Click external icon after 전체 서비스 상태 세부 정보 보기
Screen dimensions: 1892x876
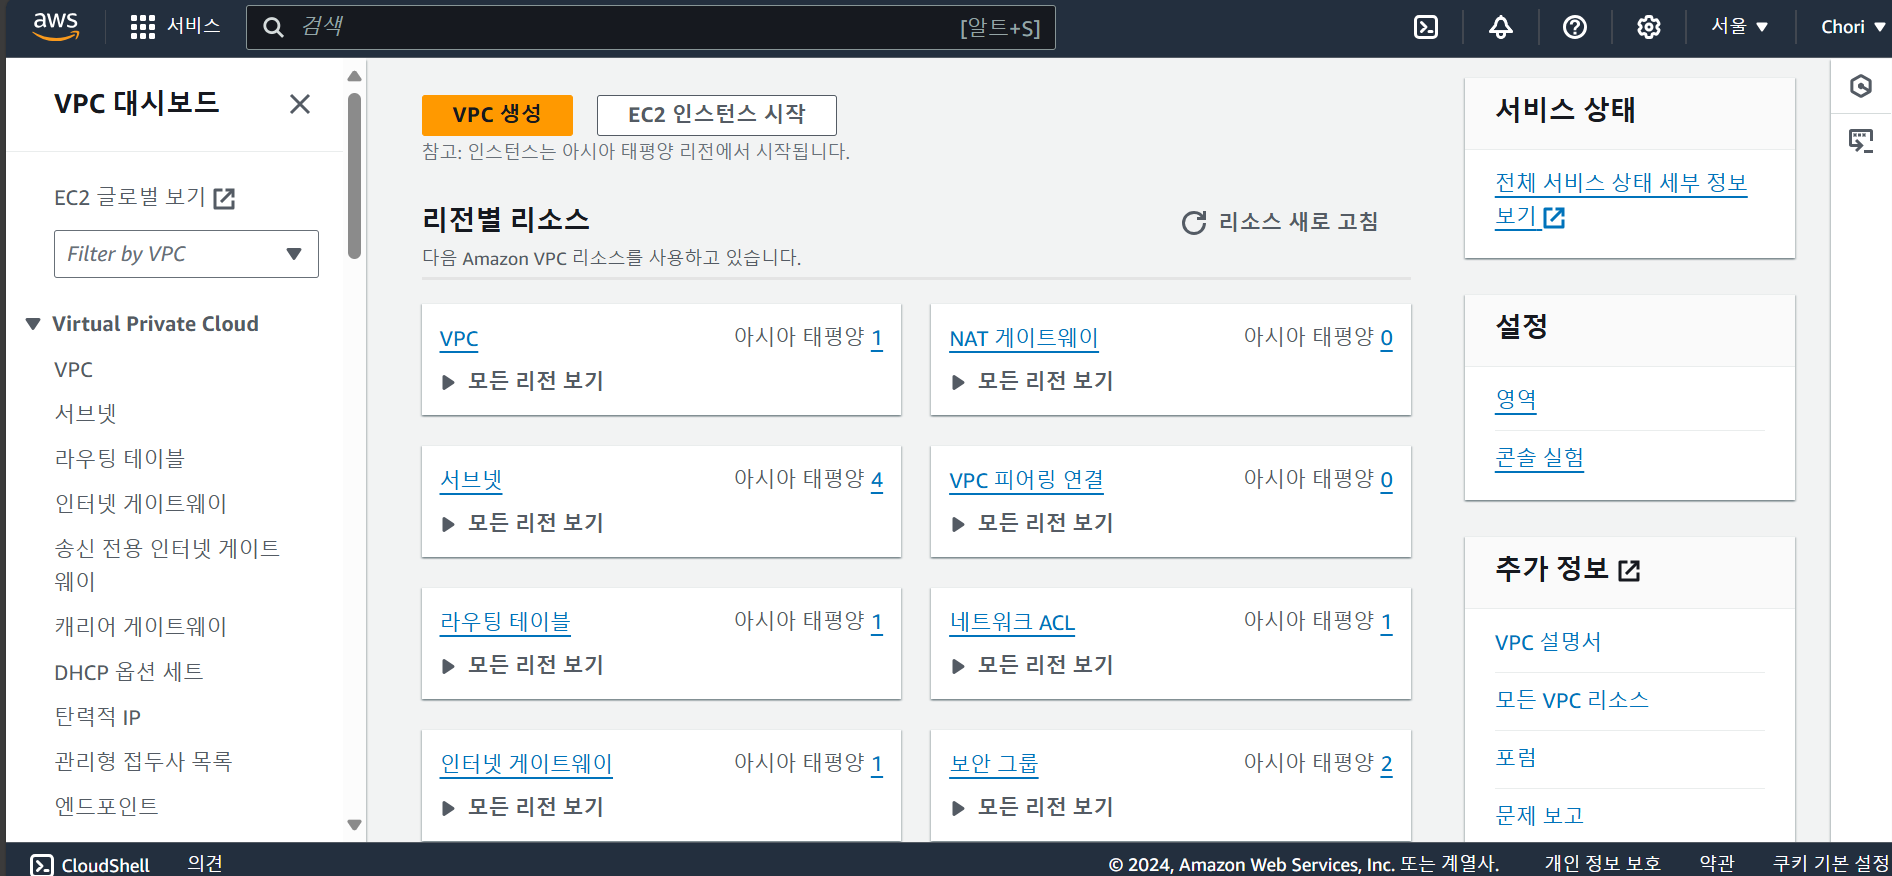tap(1554, 217)
